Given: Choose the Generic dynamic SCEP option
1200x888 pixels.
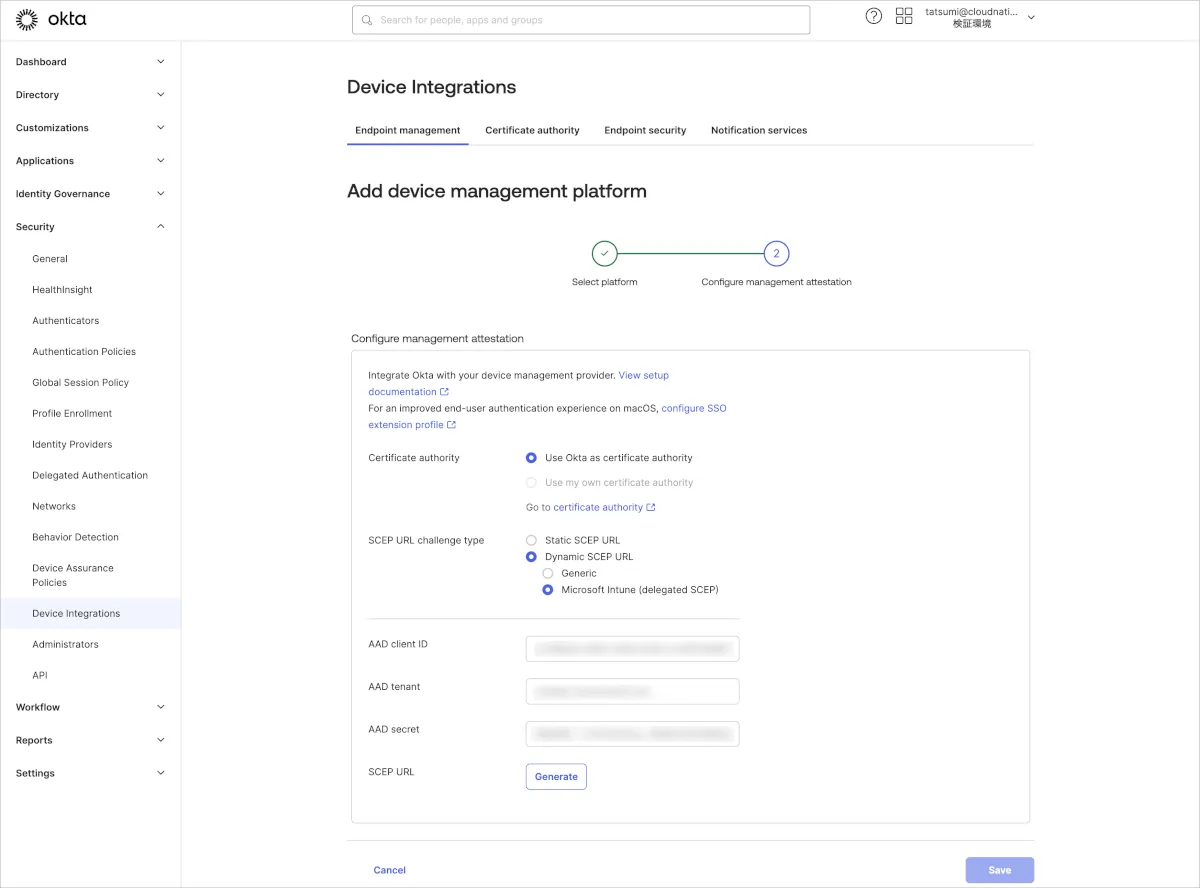Looking at the screenshot, I should pyautogui.click(x=548, y=574).
